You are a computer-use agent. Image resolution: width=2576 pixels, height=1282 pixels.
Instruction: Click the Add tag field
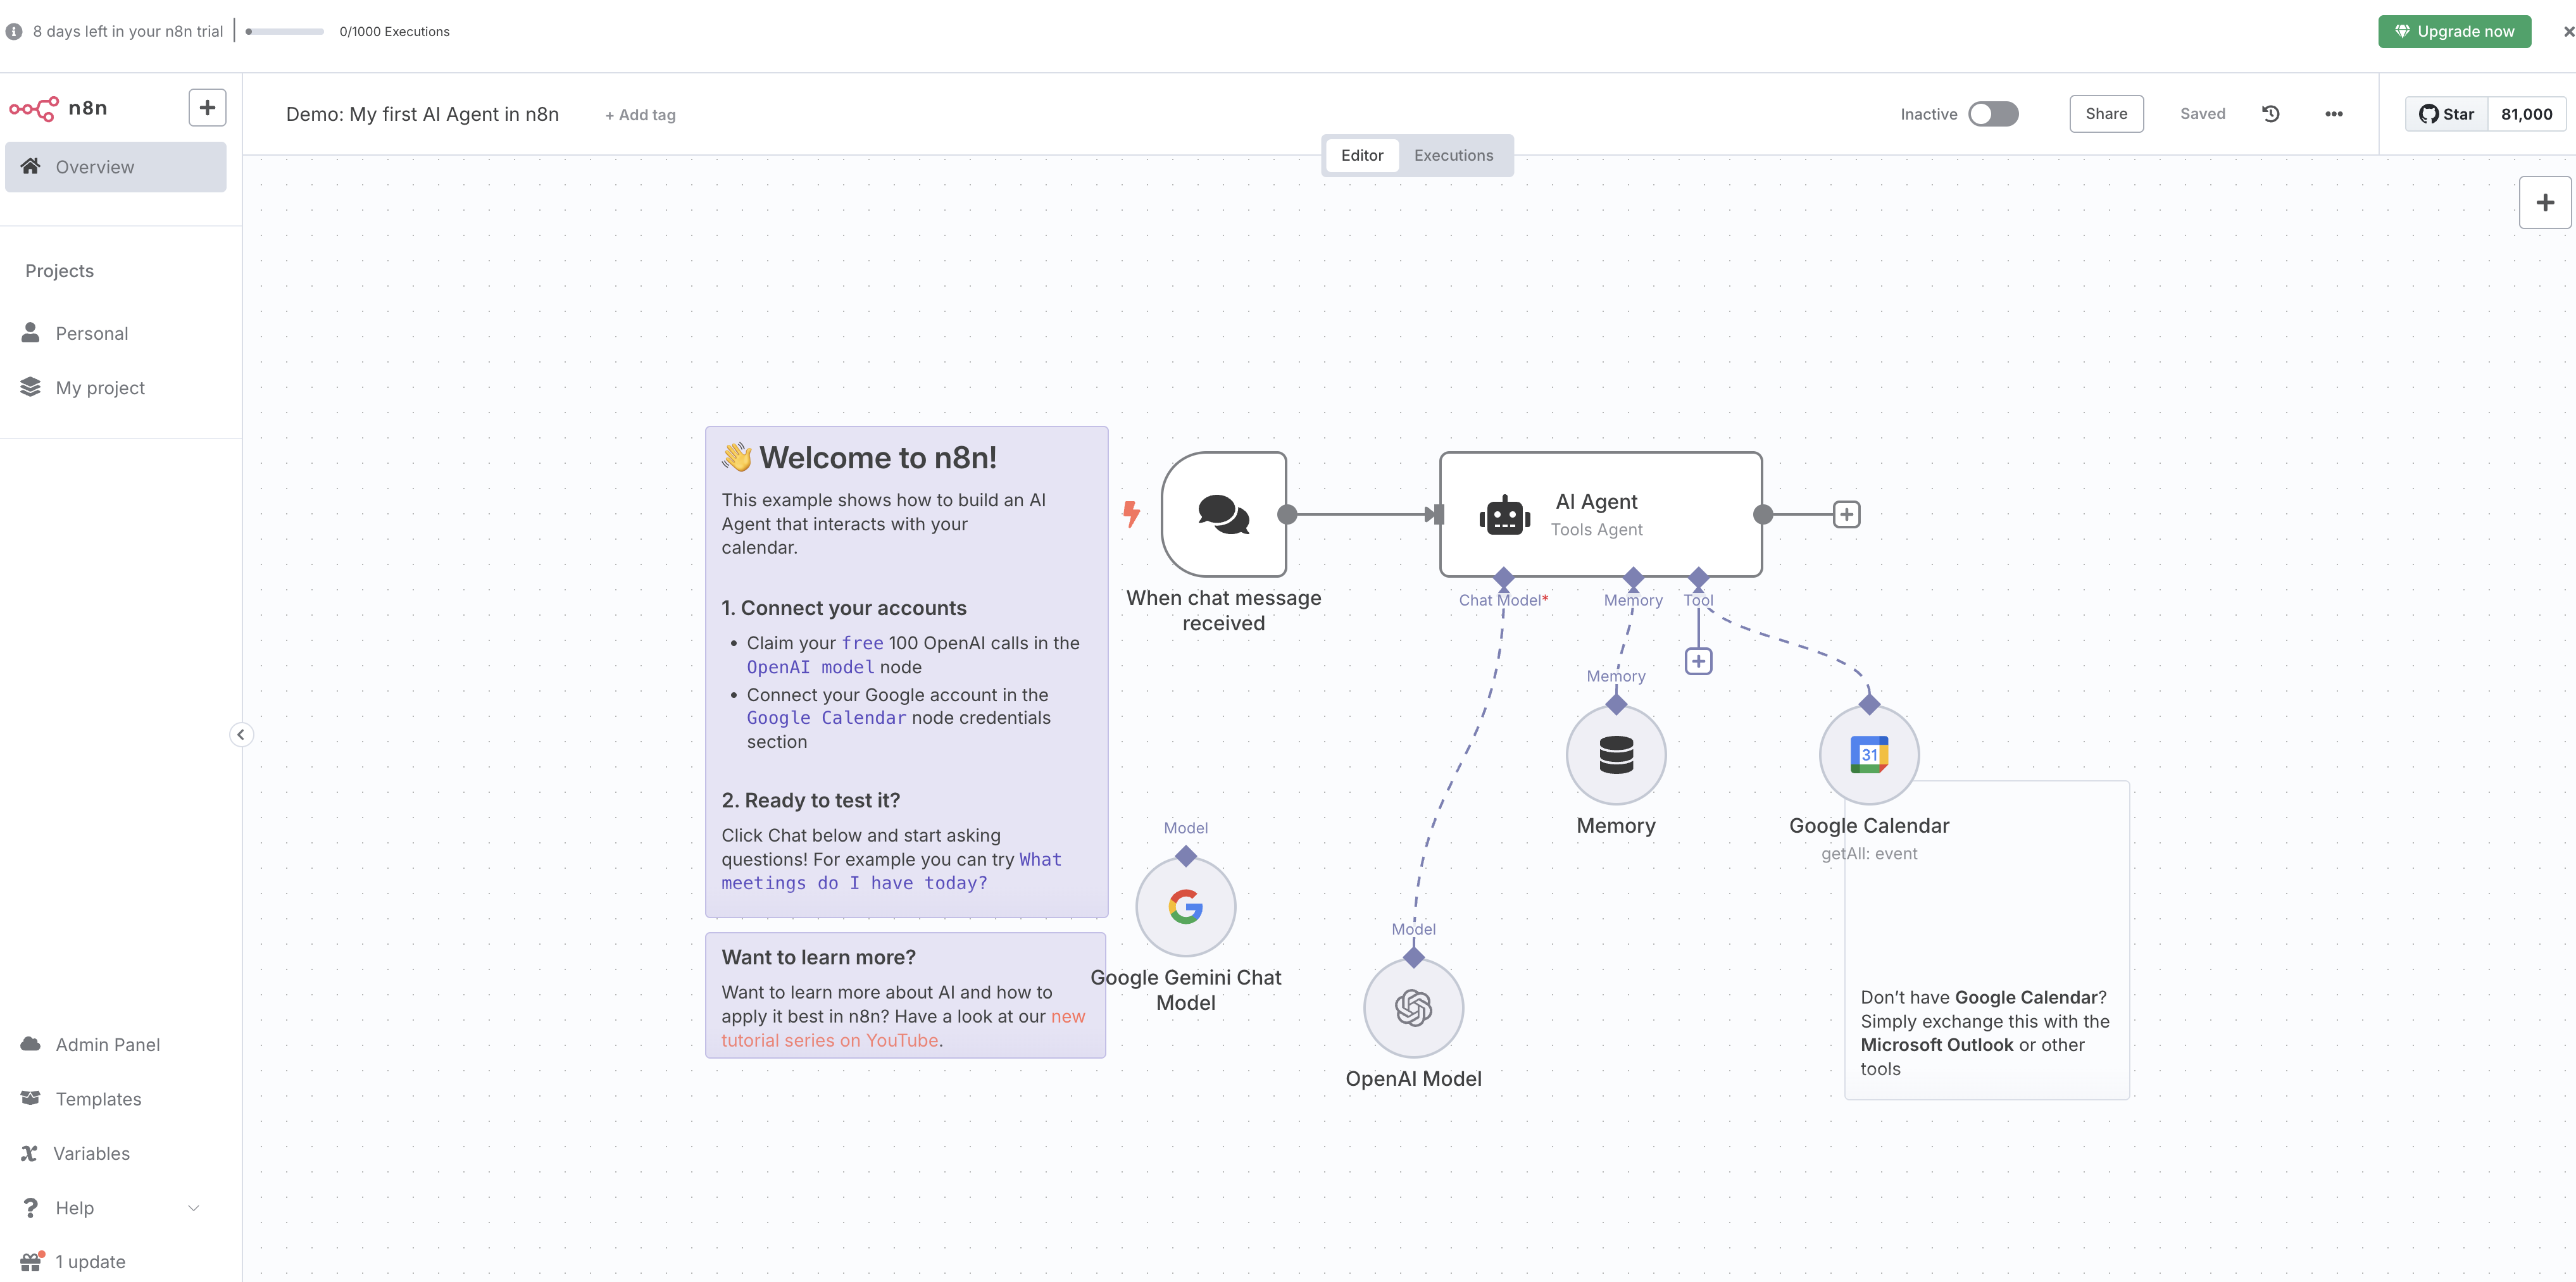pos(640,115)
